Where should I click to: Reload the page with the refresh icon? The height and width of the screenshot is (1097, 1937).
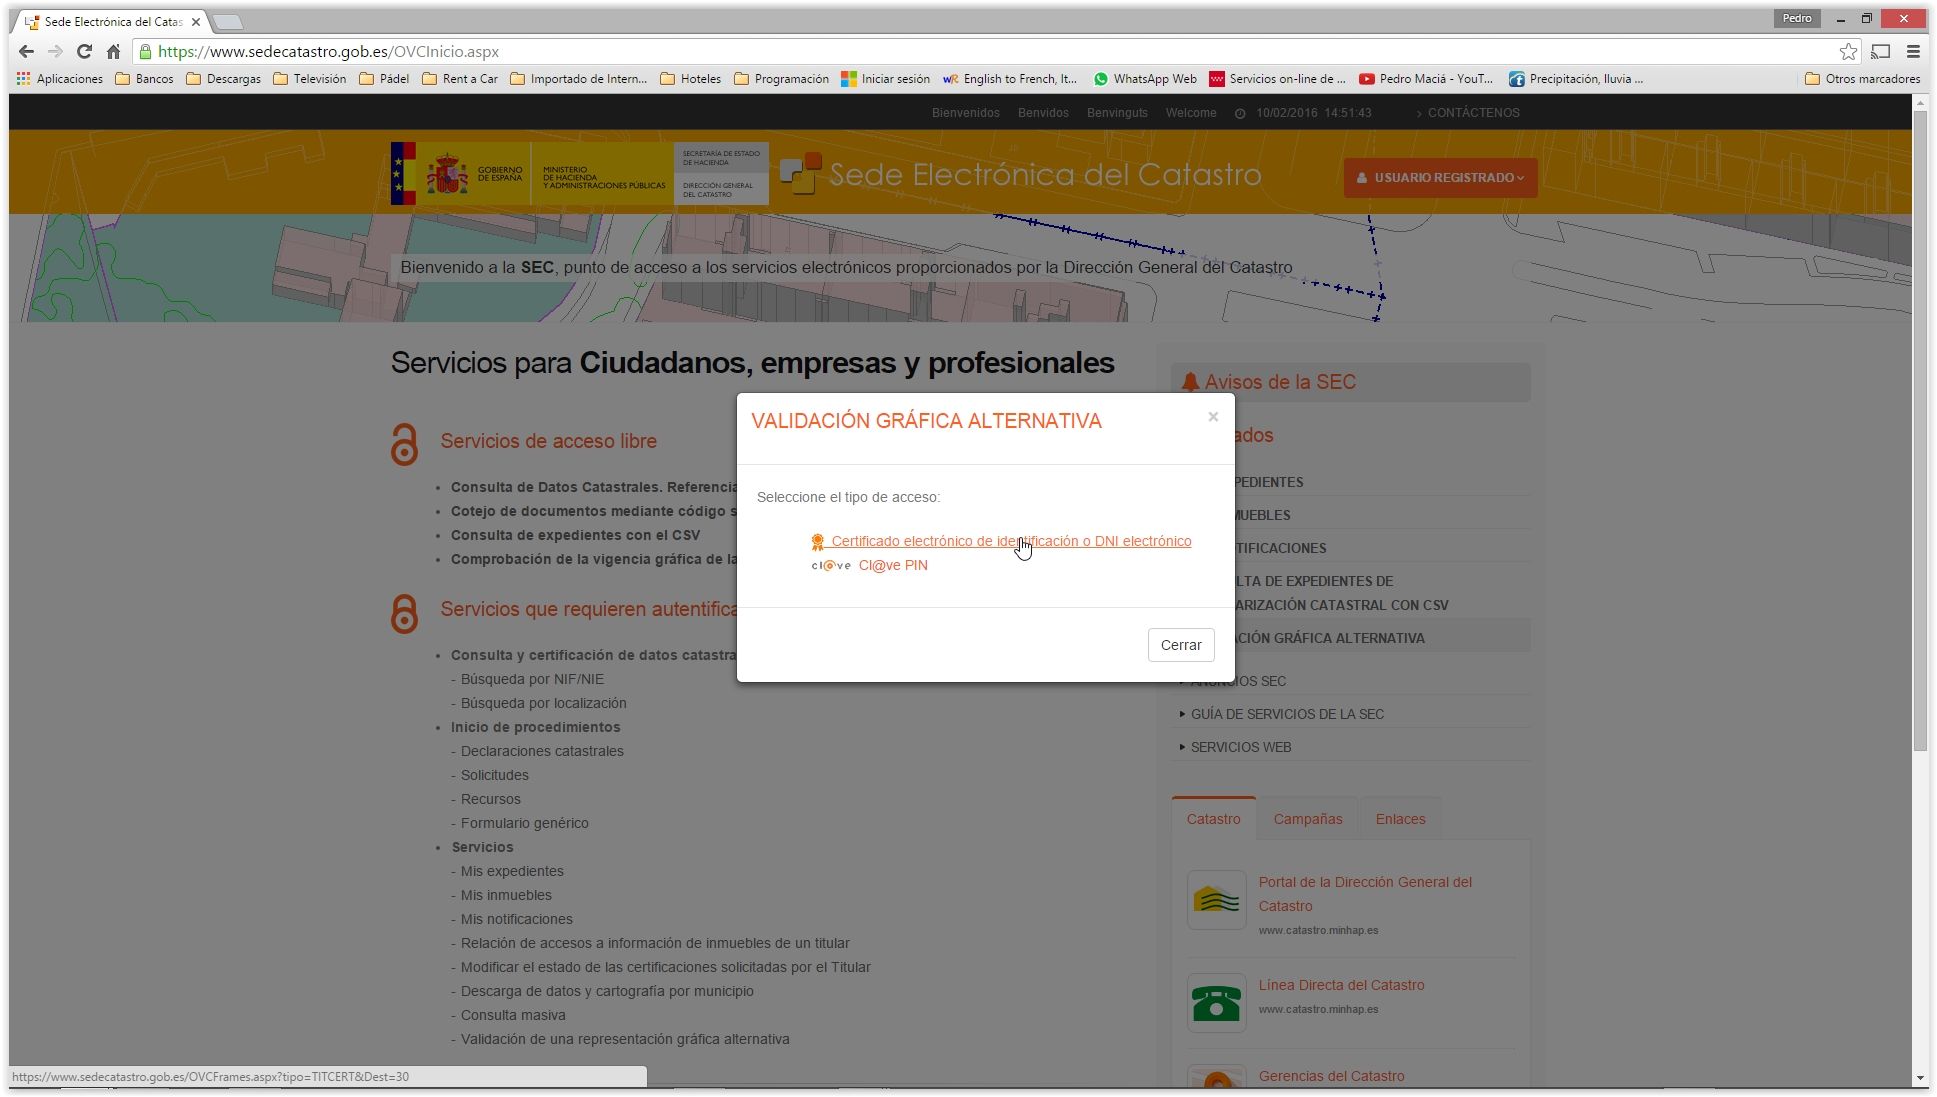coord(85,52)
